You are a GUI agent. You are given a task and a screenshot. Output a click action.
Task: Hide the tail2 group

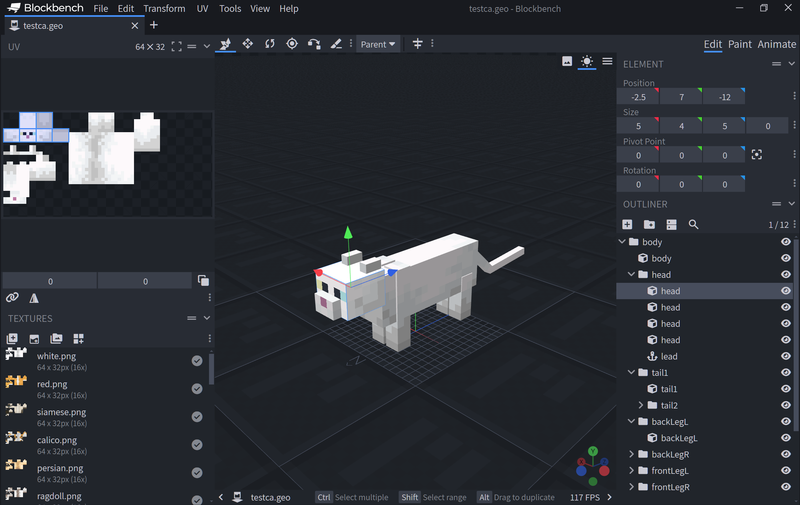(786, 405)
